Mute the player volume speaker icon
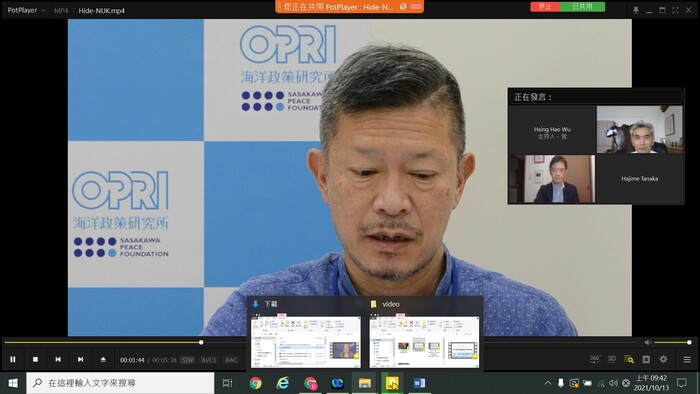The height and width of the screenshot is (394, 700). [648, 342]
